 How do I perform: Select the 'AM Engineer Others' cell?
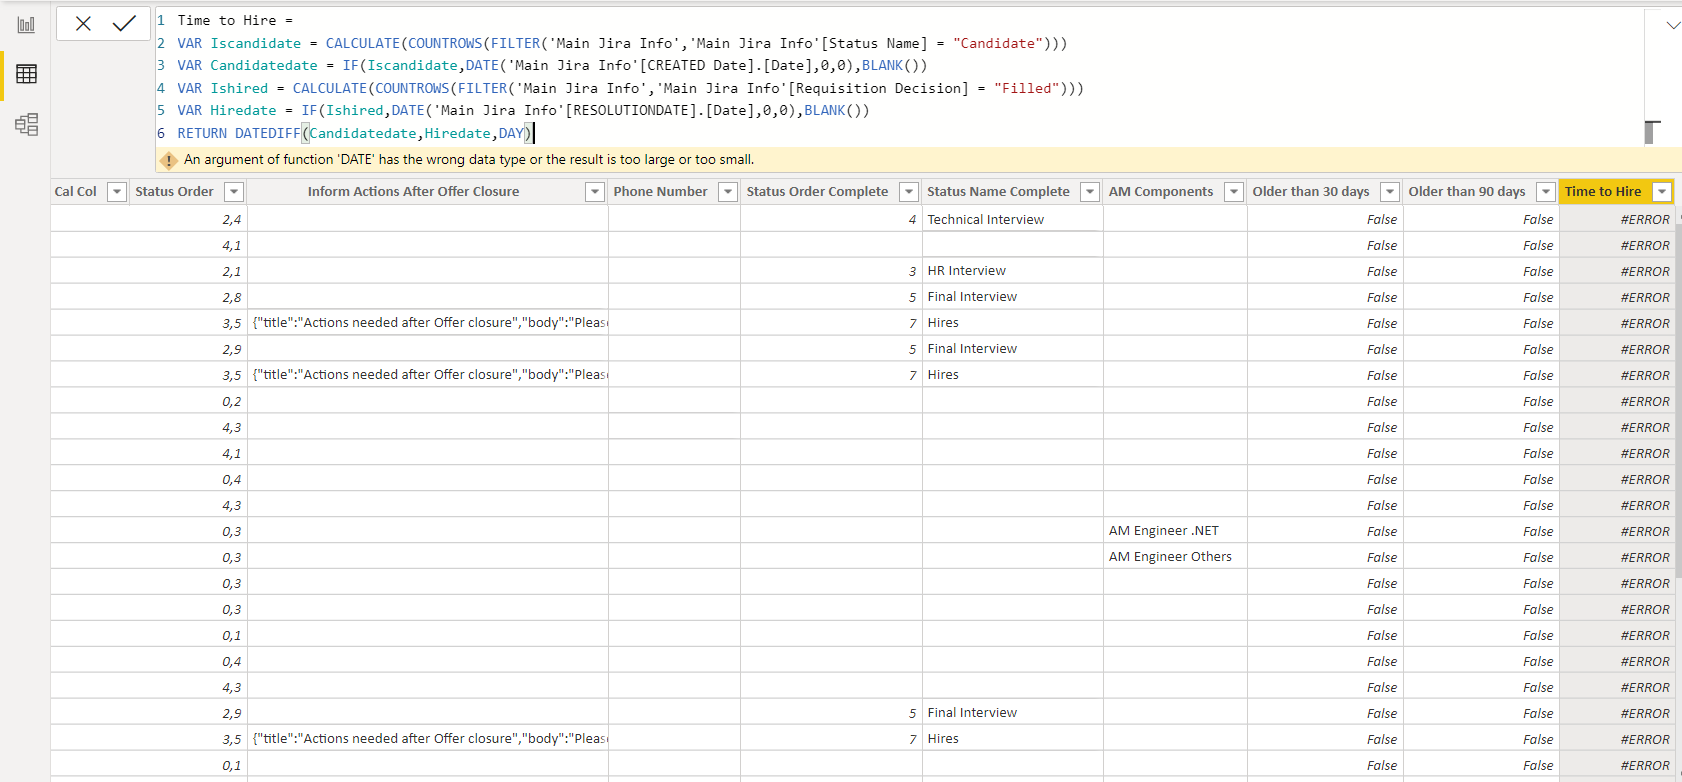(1175, 557)
